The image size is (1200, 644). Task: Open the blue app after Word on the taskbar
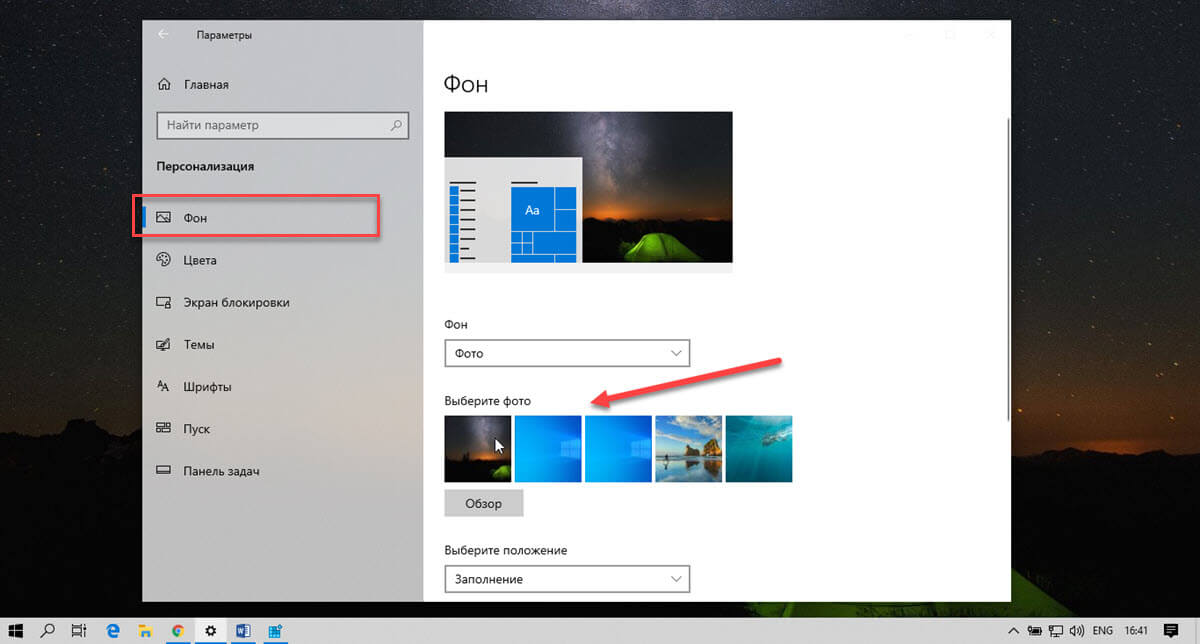(x=274, y=630)
